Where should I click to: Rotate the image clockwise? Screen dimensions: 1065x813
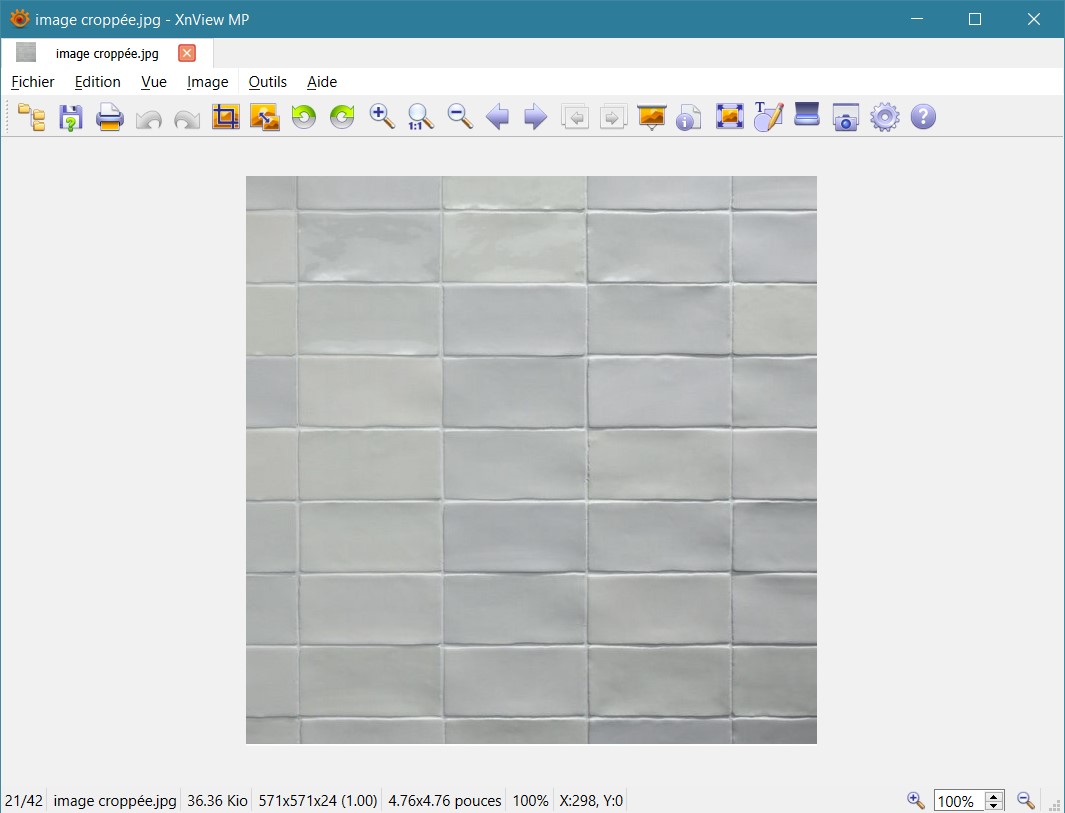342,117
